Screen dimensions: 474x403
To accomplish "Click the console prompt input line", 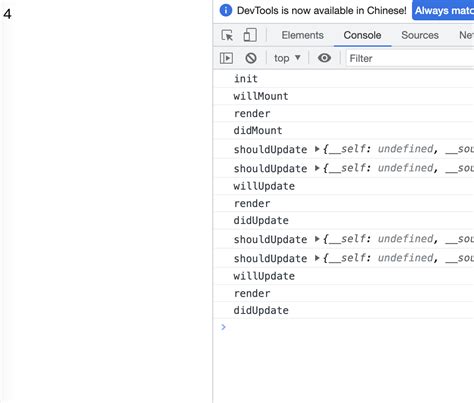I will (x=347, y=327).
